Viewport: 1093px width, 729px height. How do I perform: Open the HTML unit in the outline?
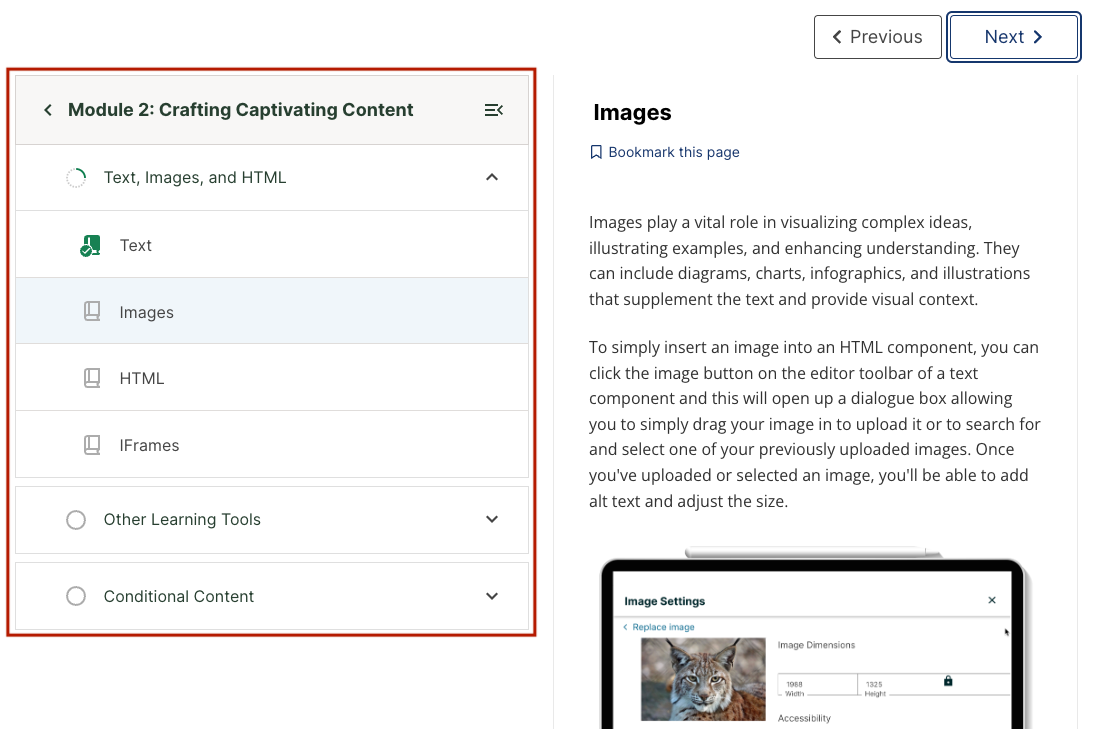[142, 378]
